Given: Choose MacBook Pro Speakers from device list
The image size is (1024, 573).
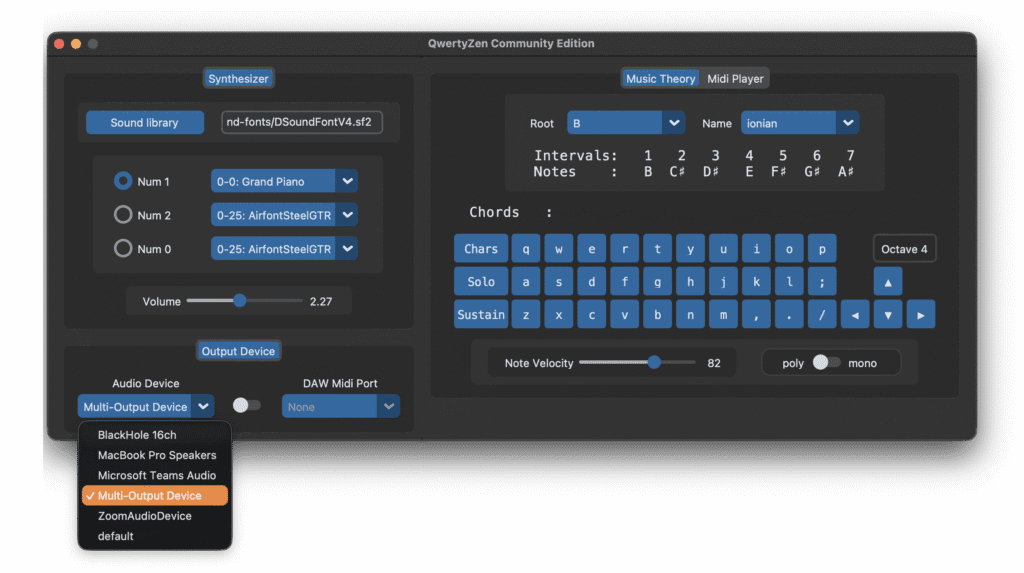Looking at the screenshot, I should (x=157, y=455).
